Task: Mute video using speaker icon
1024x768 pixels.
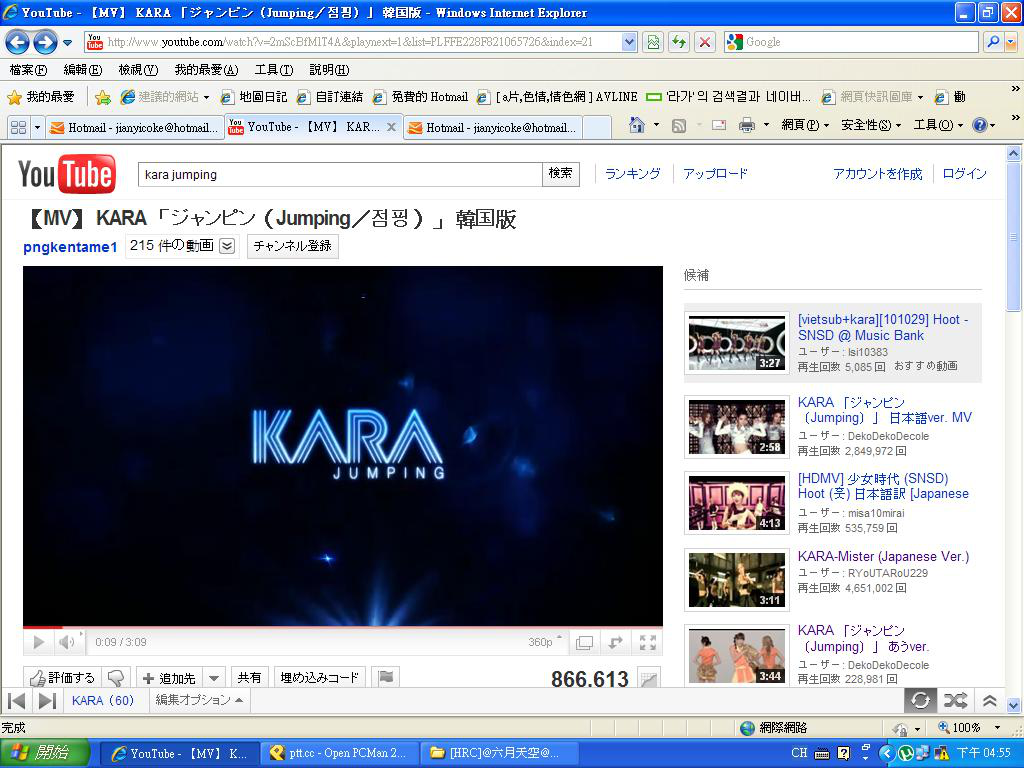Action: pos(67,642)
